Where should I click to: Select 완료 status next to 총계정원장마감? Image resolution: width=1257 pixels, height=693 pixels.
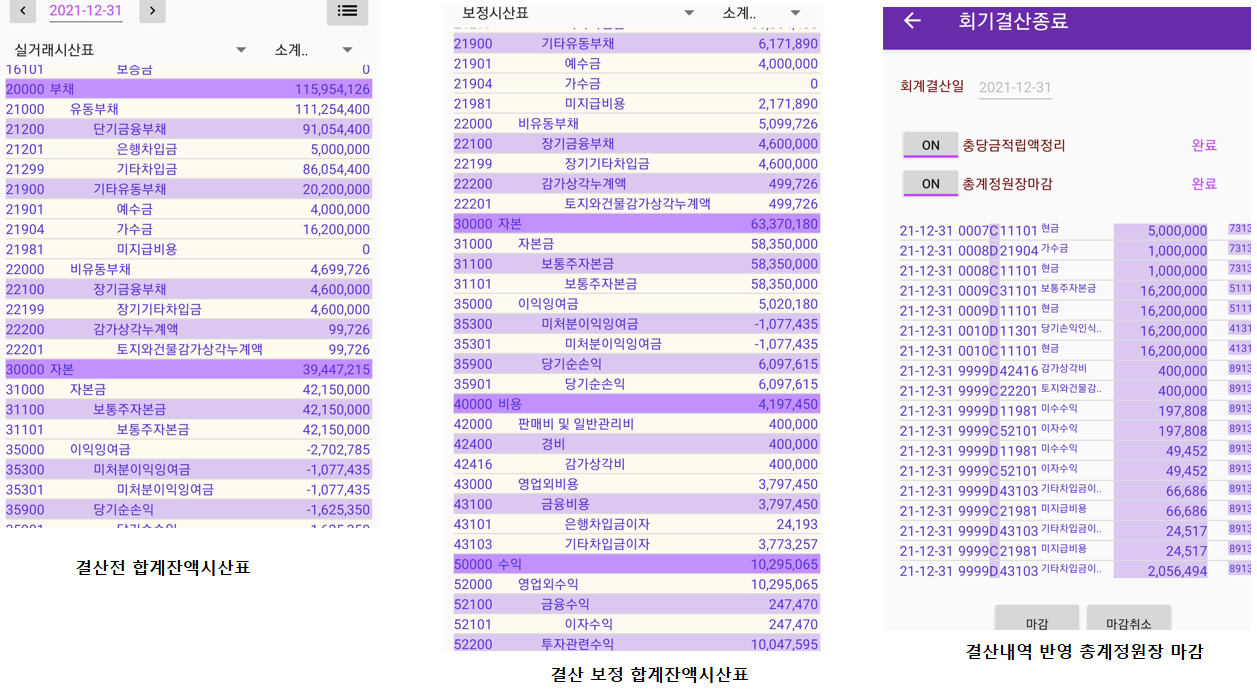click(1204, 184)
